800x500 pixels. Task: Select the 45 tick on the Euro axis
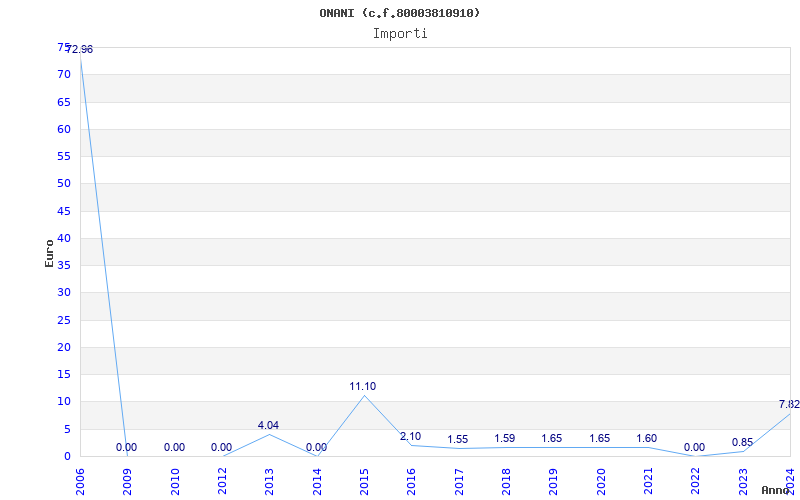point(64,211)
